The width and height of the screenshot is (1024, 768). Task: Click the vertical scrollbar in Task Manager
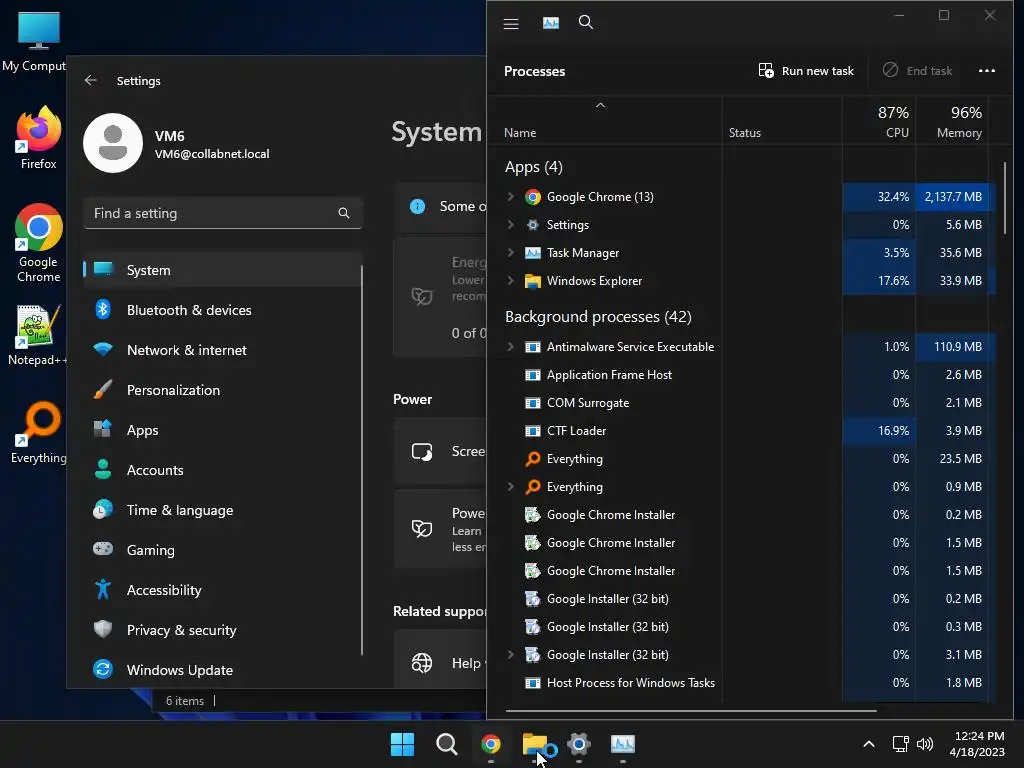[x=1004, y=198]
